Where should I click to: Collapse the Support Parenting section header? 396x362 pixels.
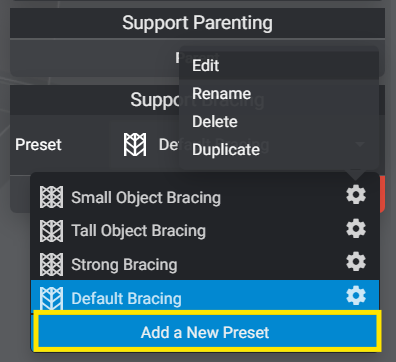197,23
